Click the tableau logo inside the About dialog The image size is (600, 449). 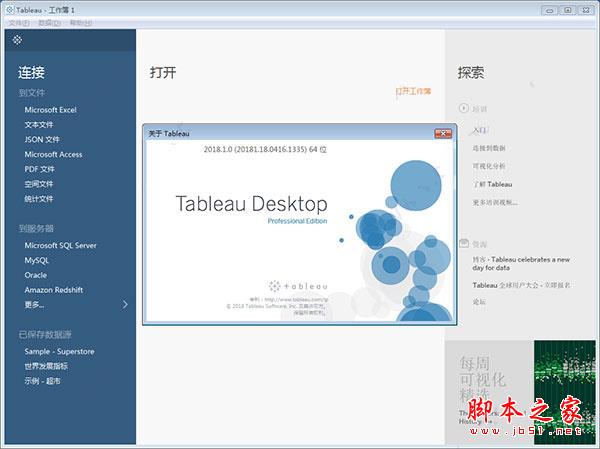tap(298, 286)
